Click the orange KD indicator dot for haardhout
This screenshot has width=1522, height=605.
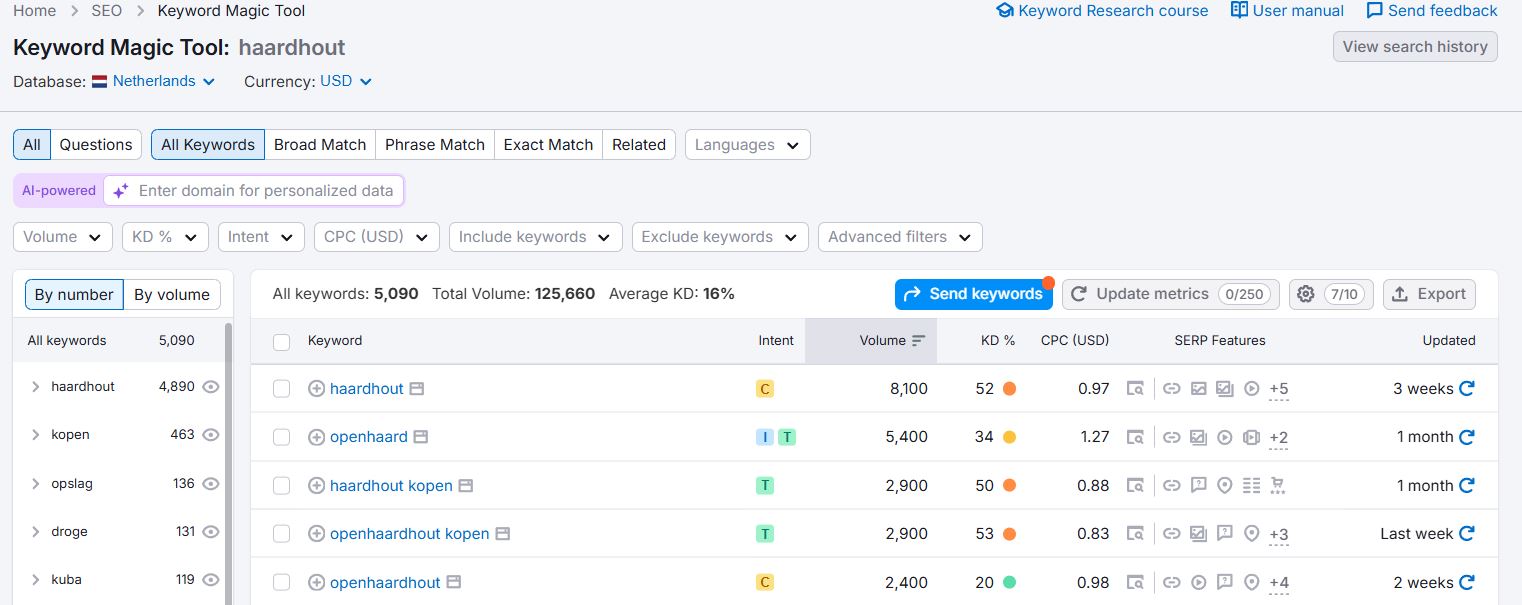tap(1009, 389)
